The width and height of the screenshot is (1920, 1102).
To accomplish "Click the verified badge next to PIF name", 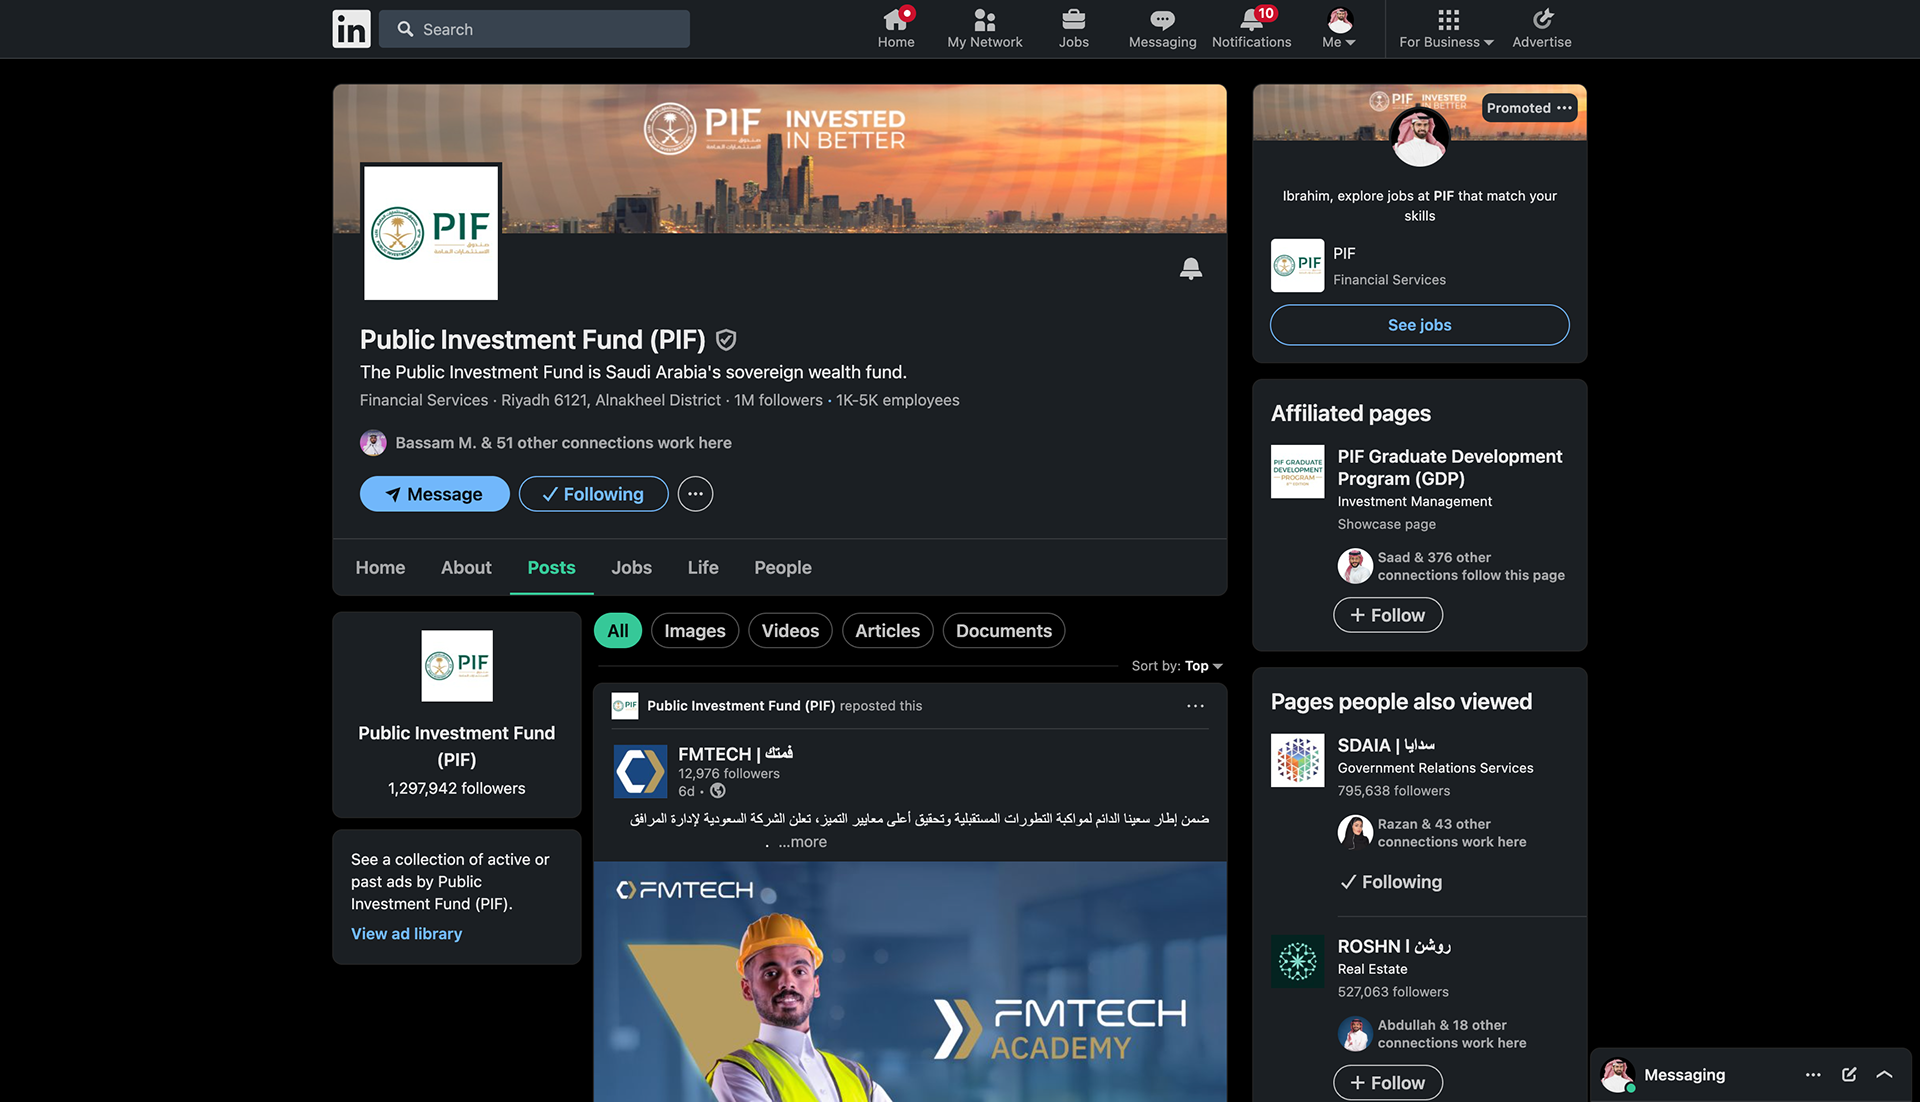I will tap(726, 340).
